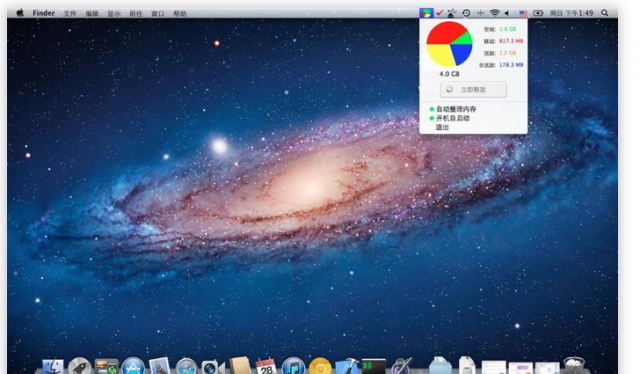640x374 pixels.
Task: Click the memory usage pie chart
Action: pyautogui.click(x=449, y=44)
